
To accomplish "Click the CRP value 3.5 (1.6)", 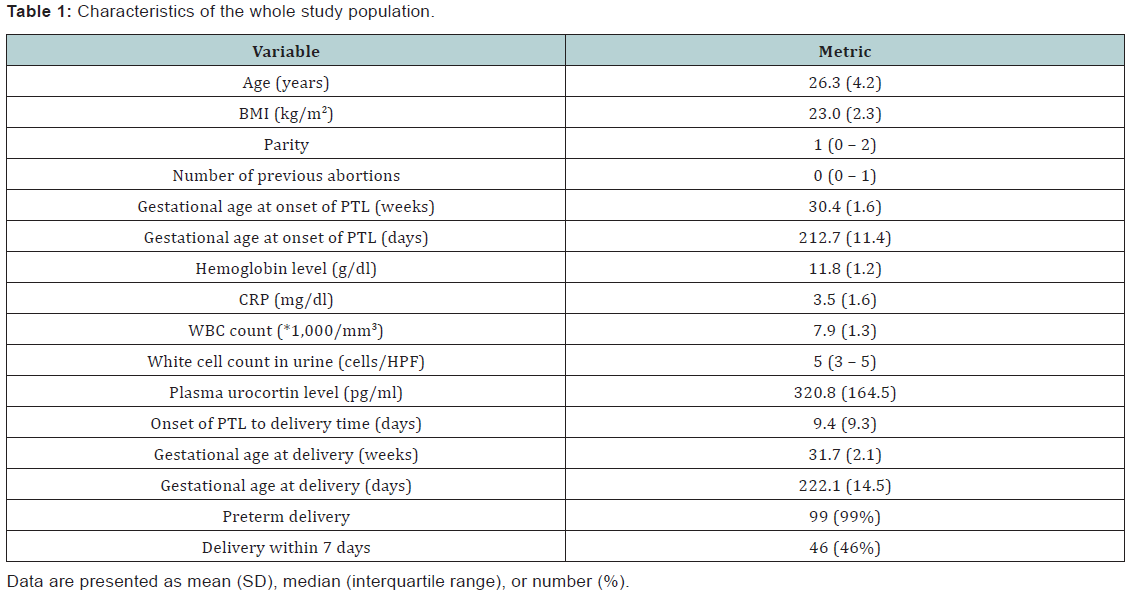I will 845,299.
